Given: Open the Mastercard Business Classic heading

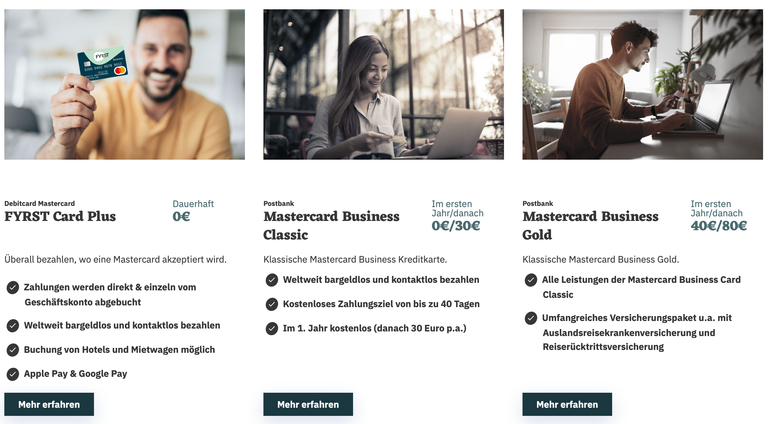Looking at the screenshot, I should click(x=331, y=225).
